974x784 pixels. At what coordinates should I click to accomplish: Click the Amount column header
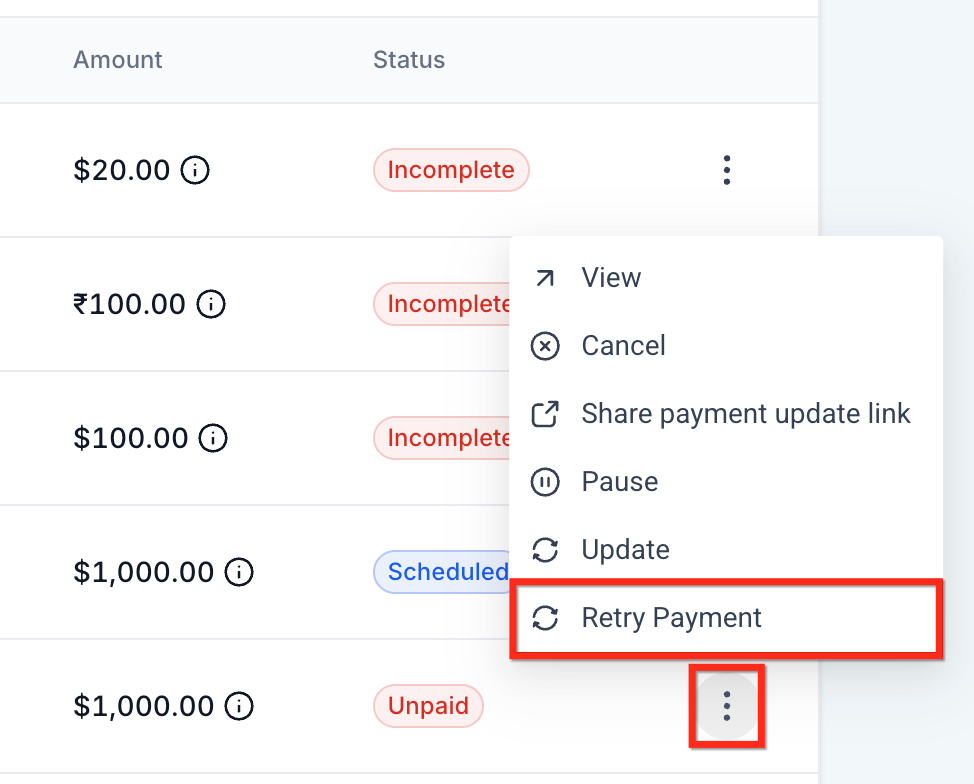(117, 60)
